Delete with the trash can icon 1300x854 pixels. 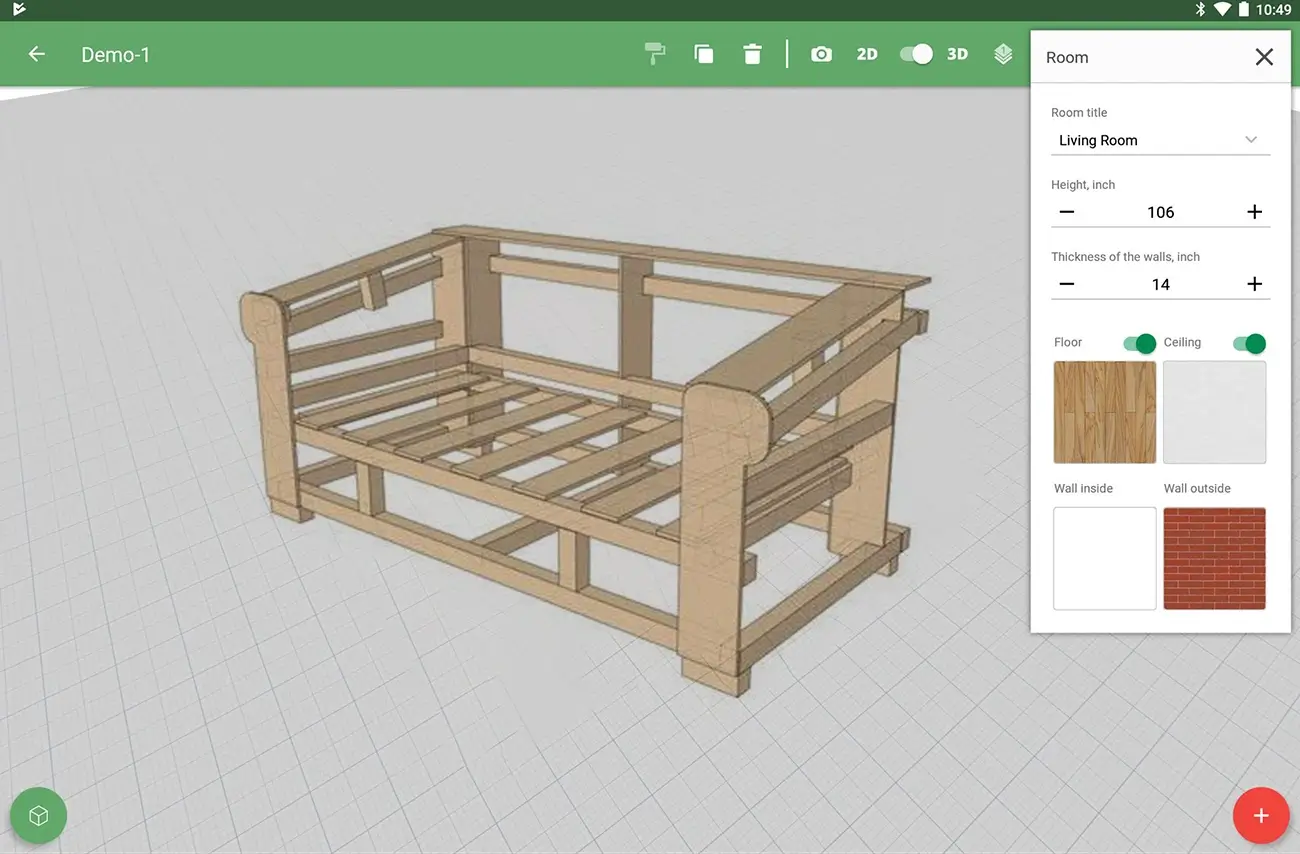tap(753, 54)
